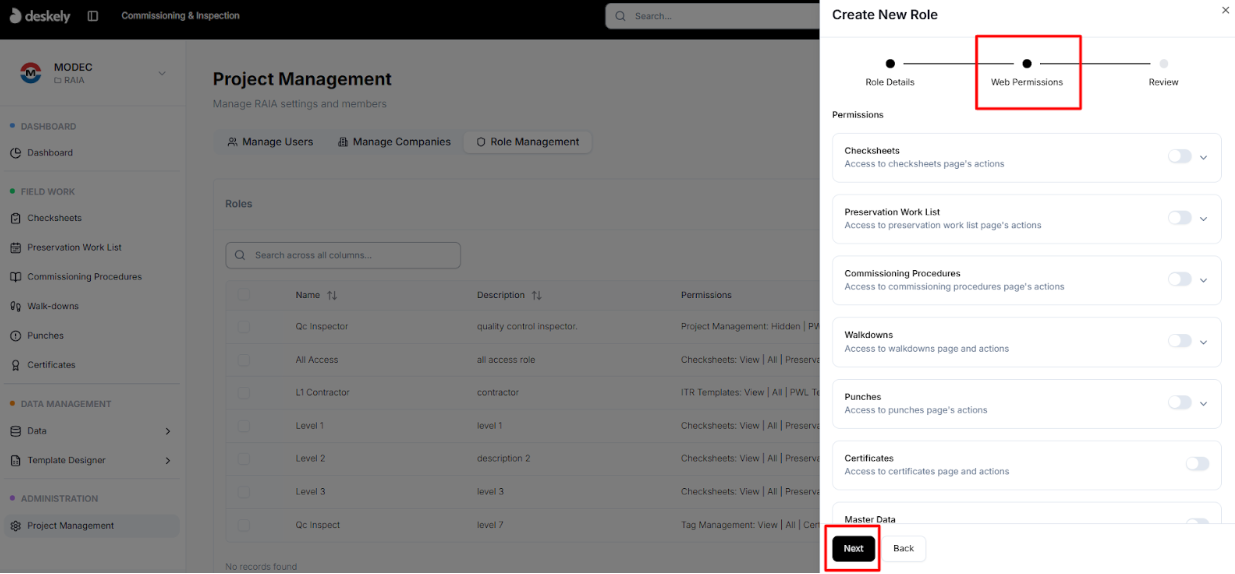Expand the Punches permission chevron
Screen dimensions: 1235x574
1204,404
